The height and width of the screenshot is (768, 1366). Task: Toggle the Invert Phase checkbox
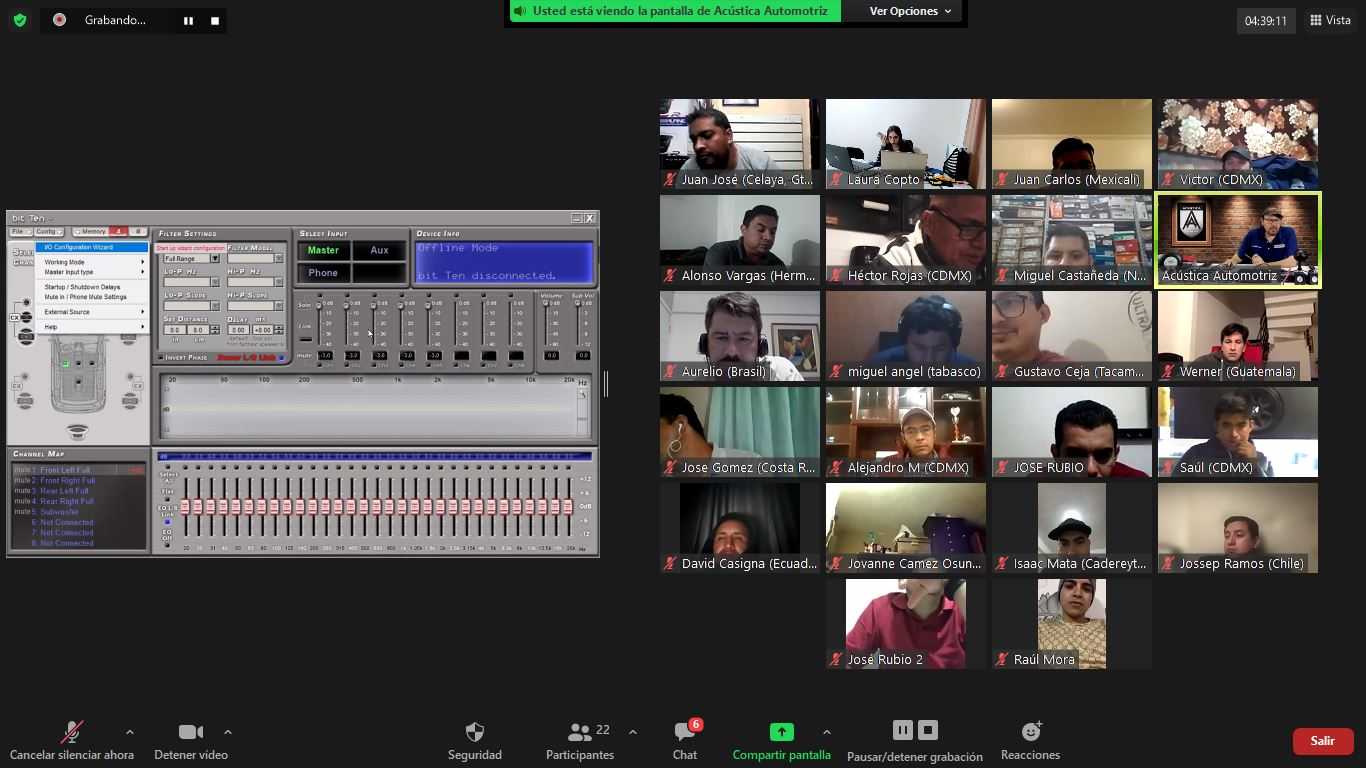click(160, 357)
